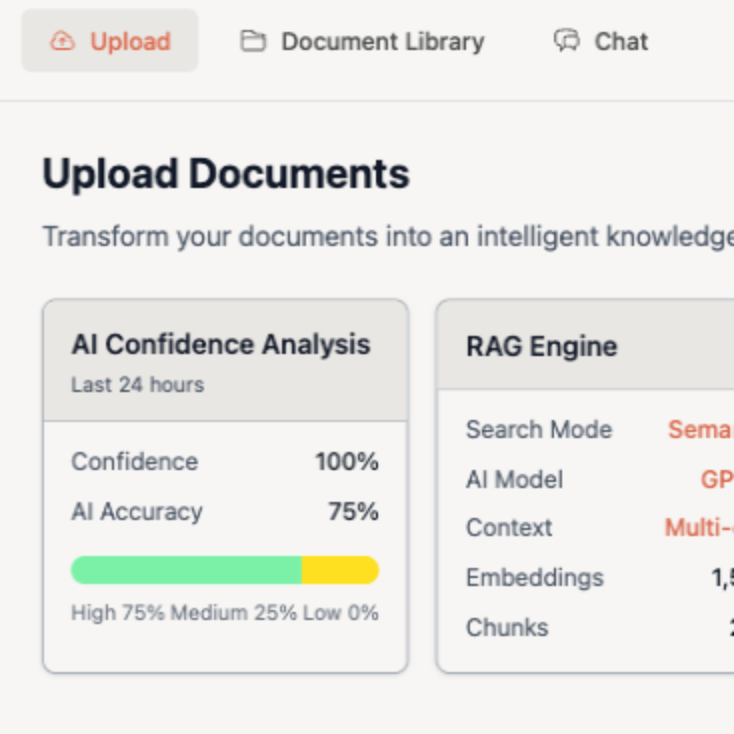This screenshot has height=734, width=734.
Task: Click the Search Mode value in red
Action: pyautogui.click(x=700, y=430)
